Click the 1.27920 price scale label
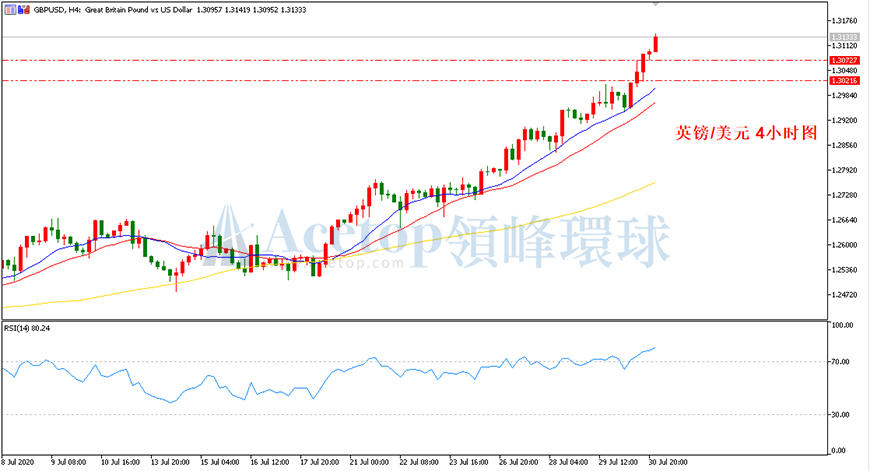870x471 pixels. pos(844,170)
